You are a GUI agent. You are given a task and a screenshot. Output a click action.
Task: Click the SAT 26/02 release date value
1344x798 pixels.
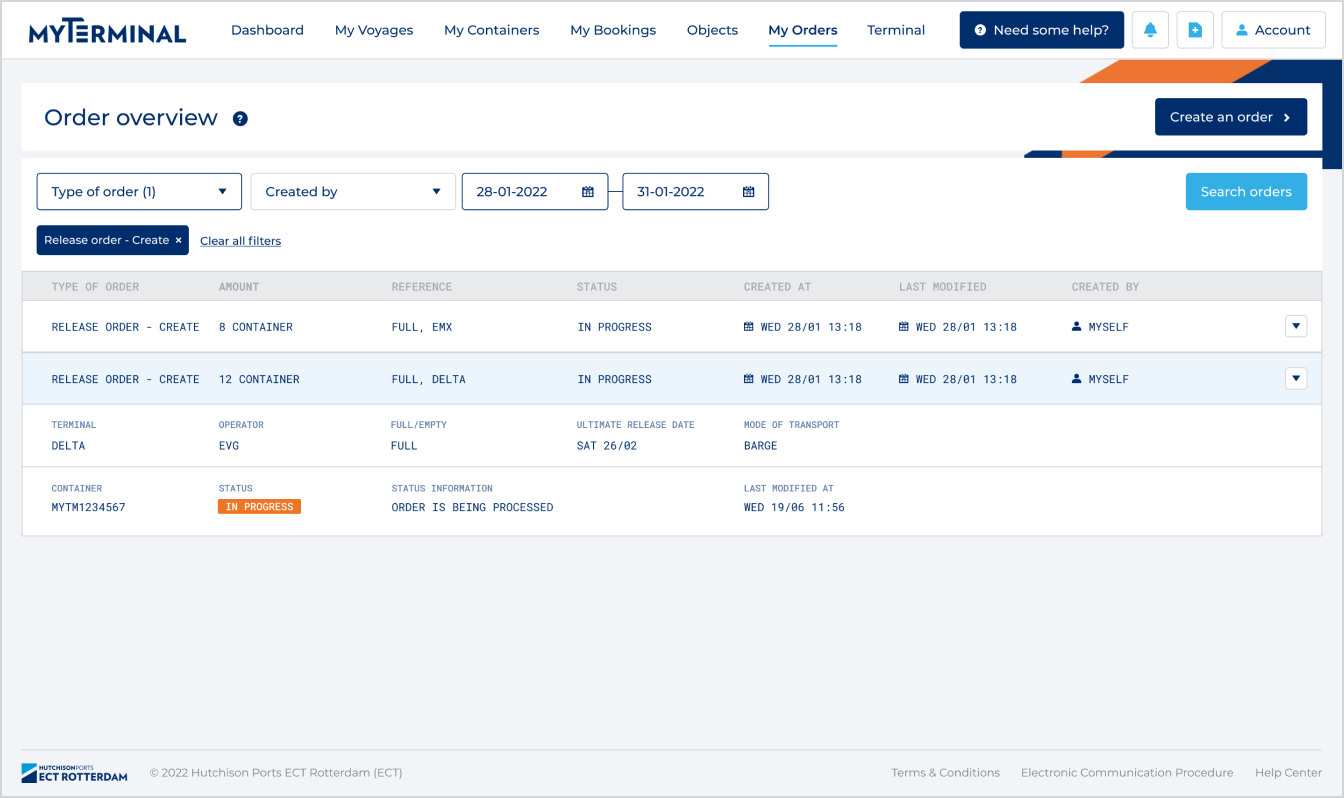pos(607,446)
